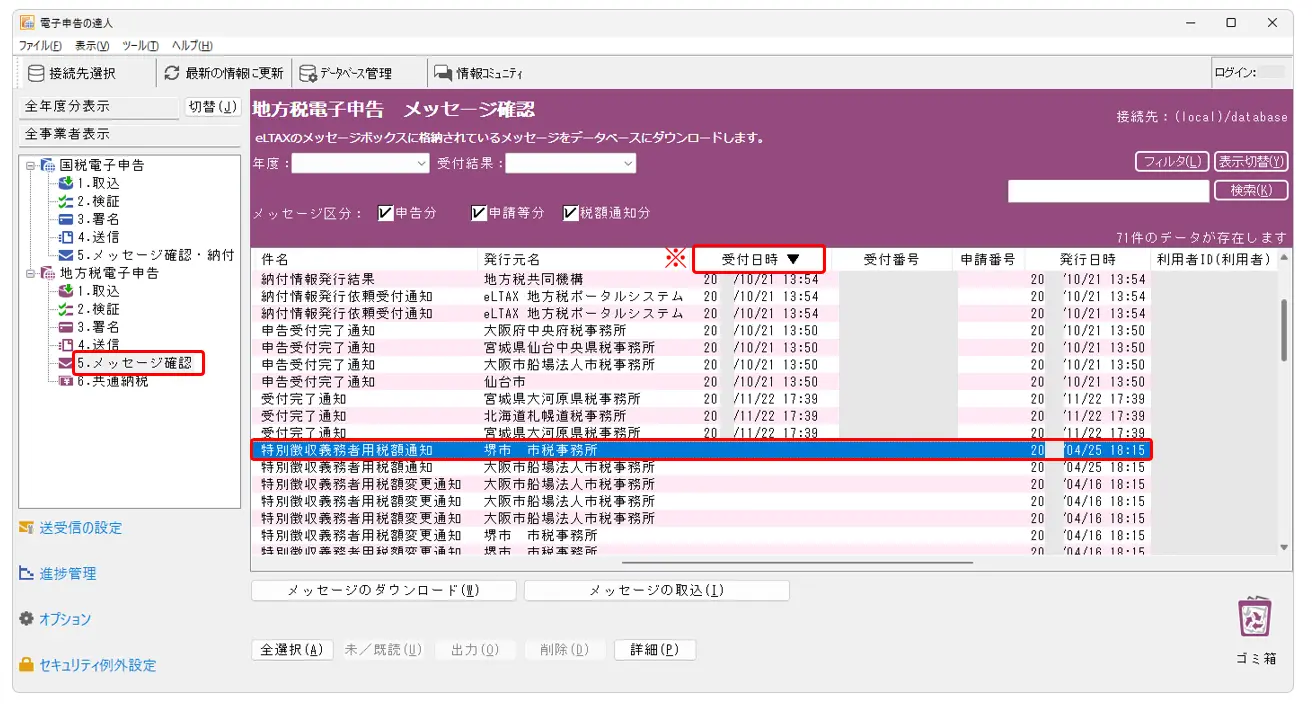Click メッセージのダウンロード button

(x=383, y=590)
